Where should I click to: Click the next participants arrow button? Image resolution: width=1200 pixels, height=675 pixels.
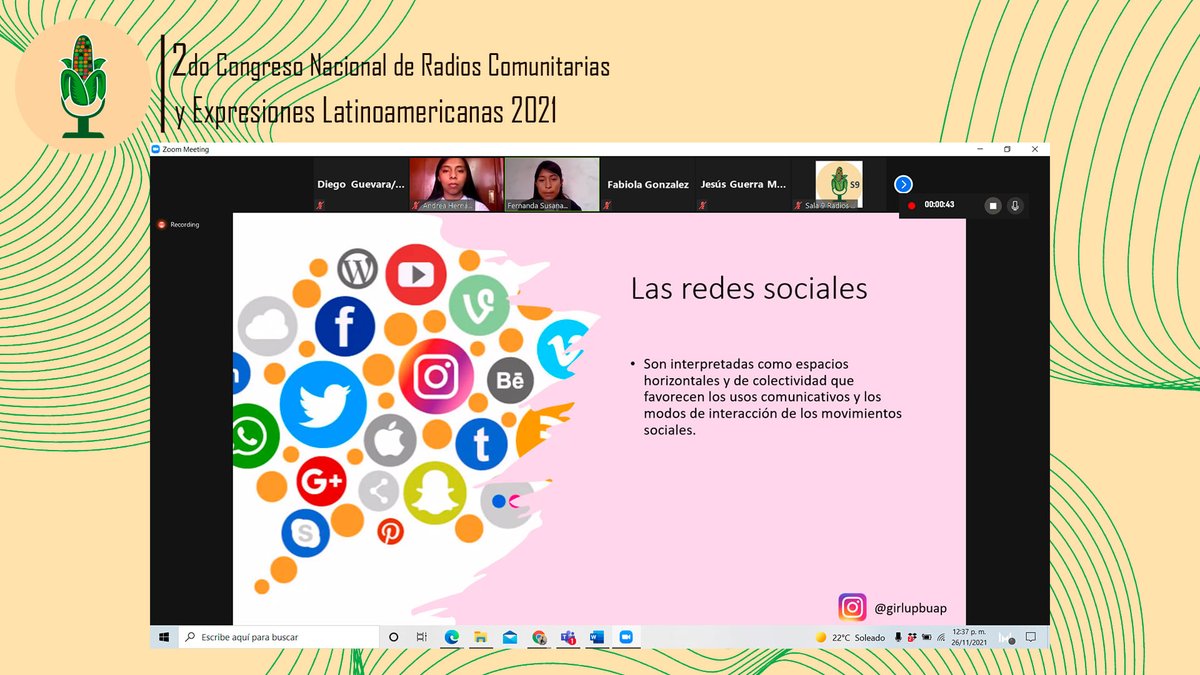[x=903, y=184]
